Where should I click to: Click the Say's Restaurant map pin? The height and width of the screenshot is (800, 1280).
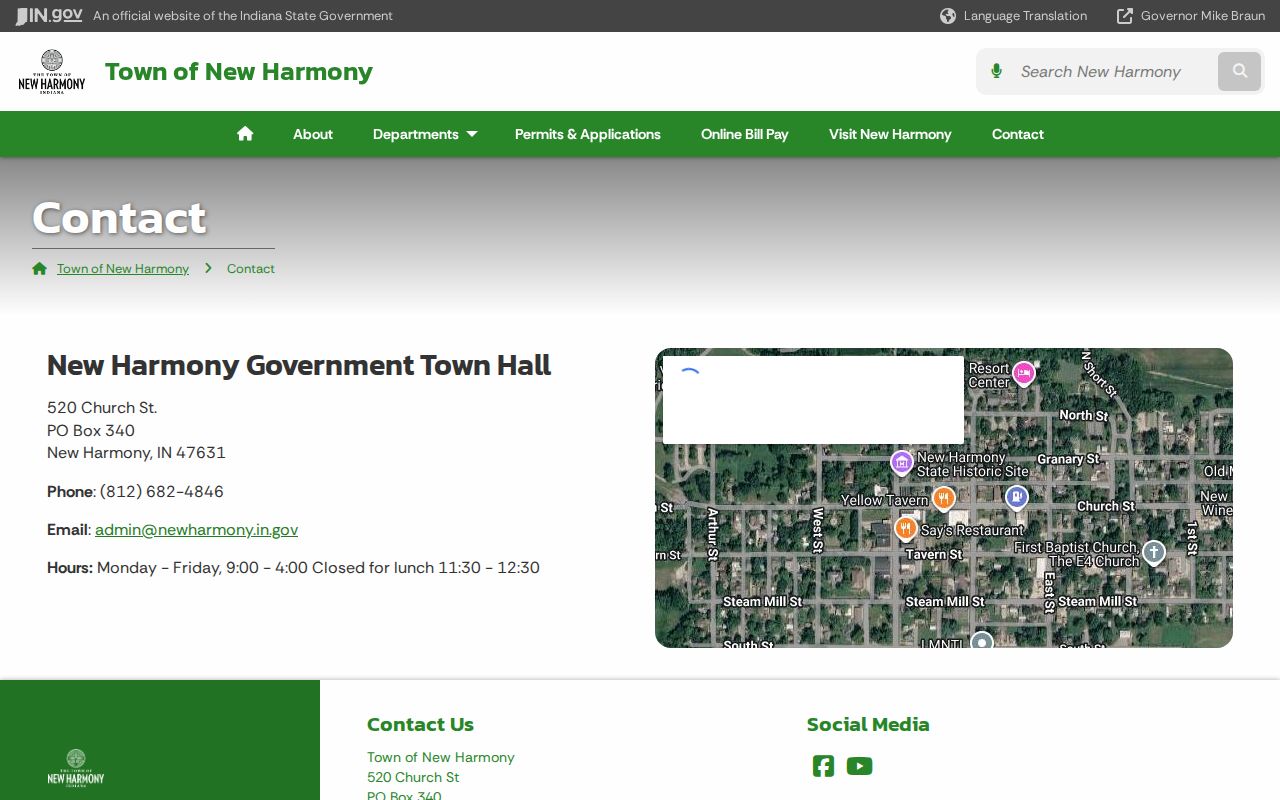point(906,527)
